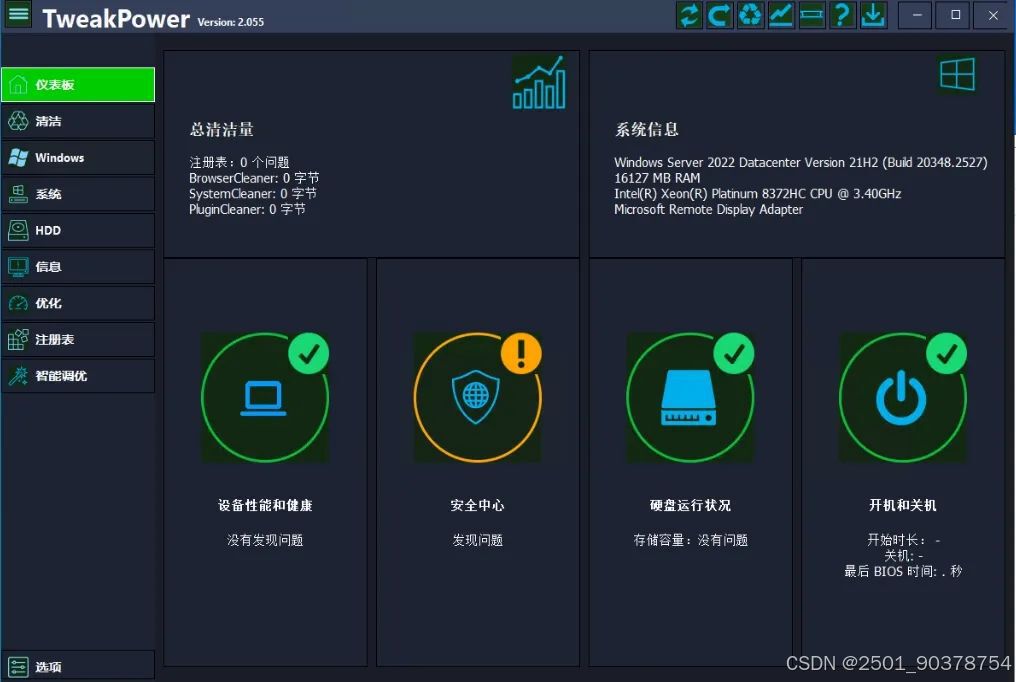Select 仪表板 in the sidebar

(x=78, y=84)
